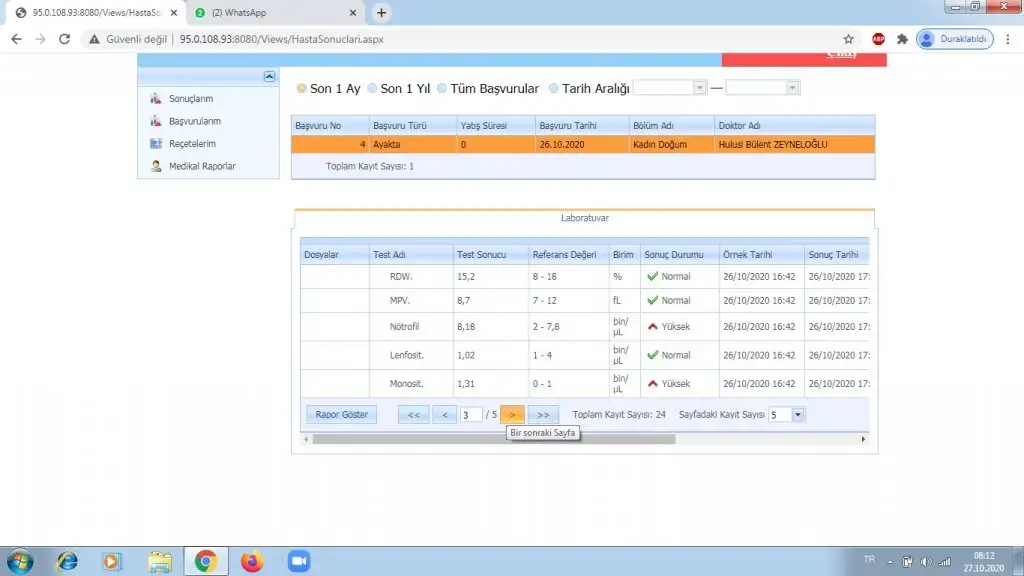Open Başvurularım in the sidebar menu
This screenshot has width=1024, height=576.
click(x=194, y=121)
